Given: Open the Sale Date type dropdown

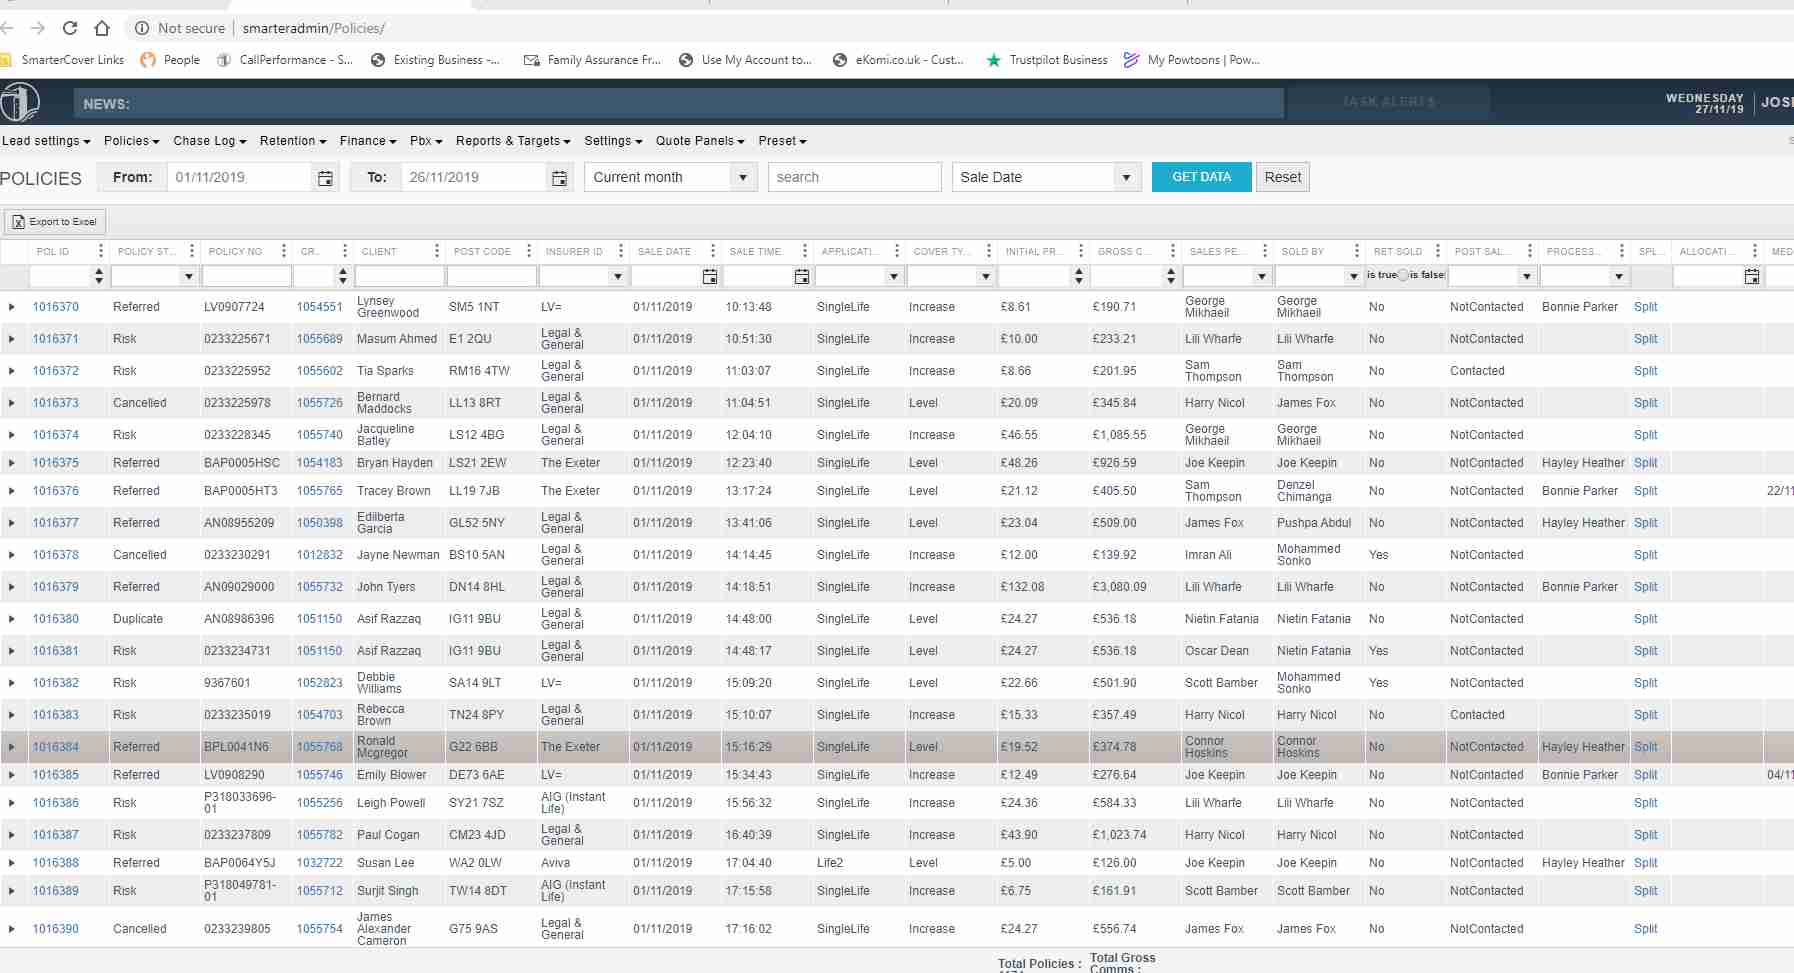Looking at the screenshot, I should [x=1126, y=177].
